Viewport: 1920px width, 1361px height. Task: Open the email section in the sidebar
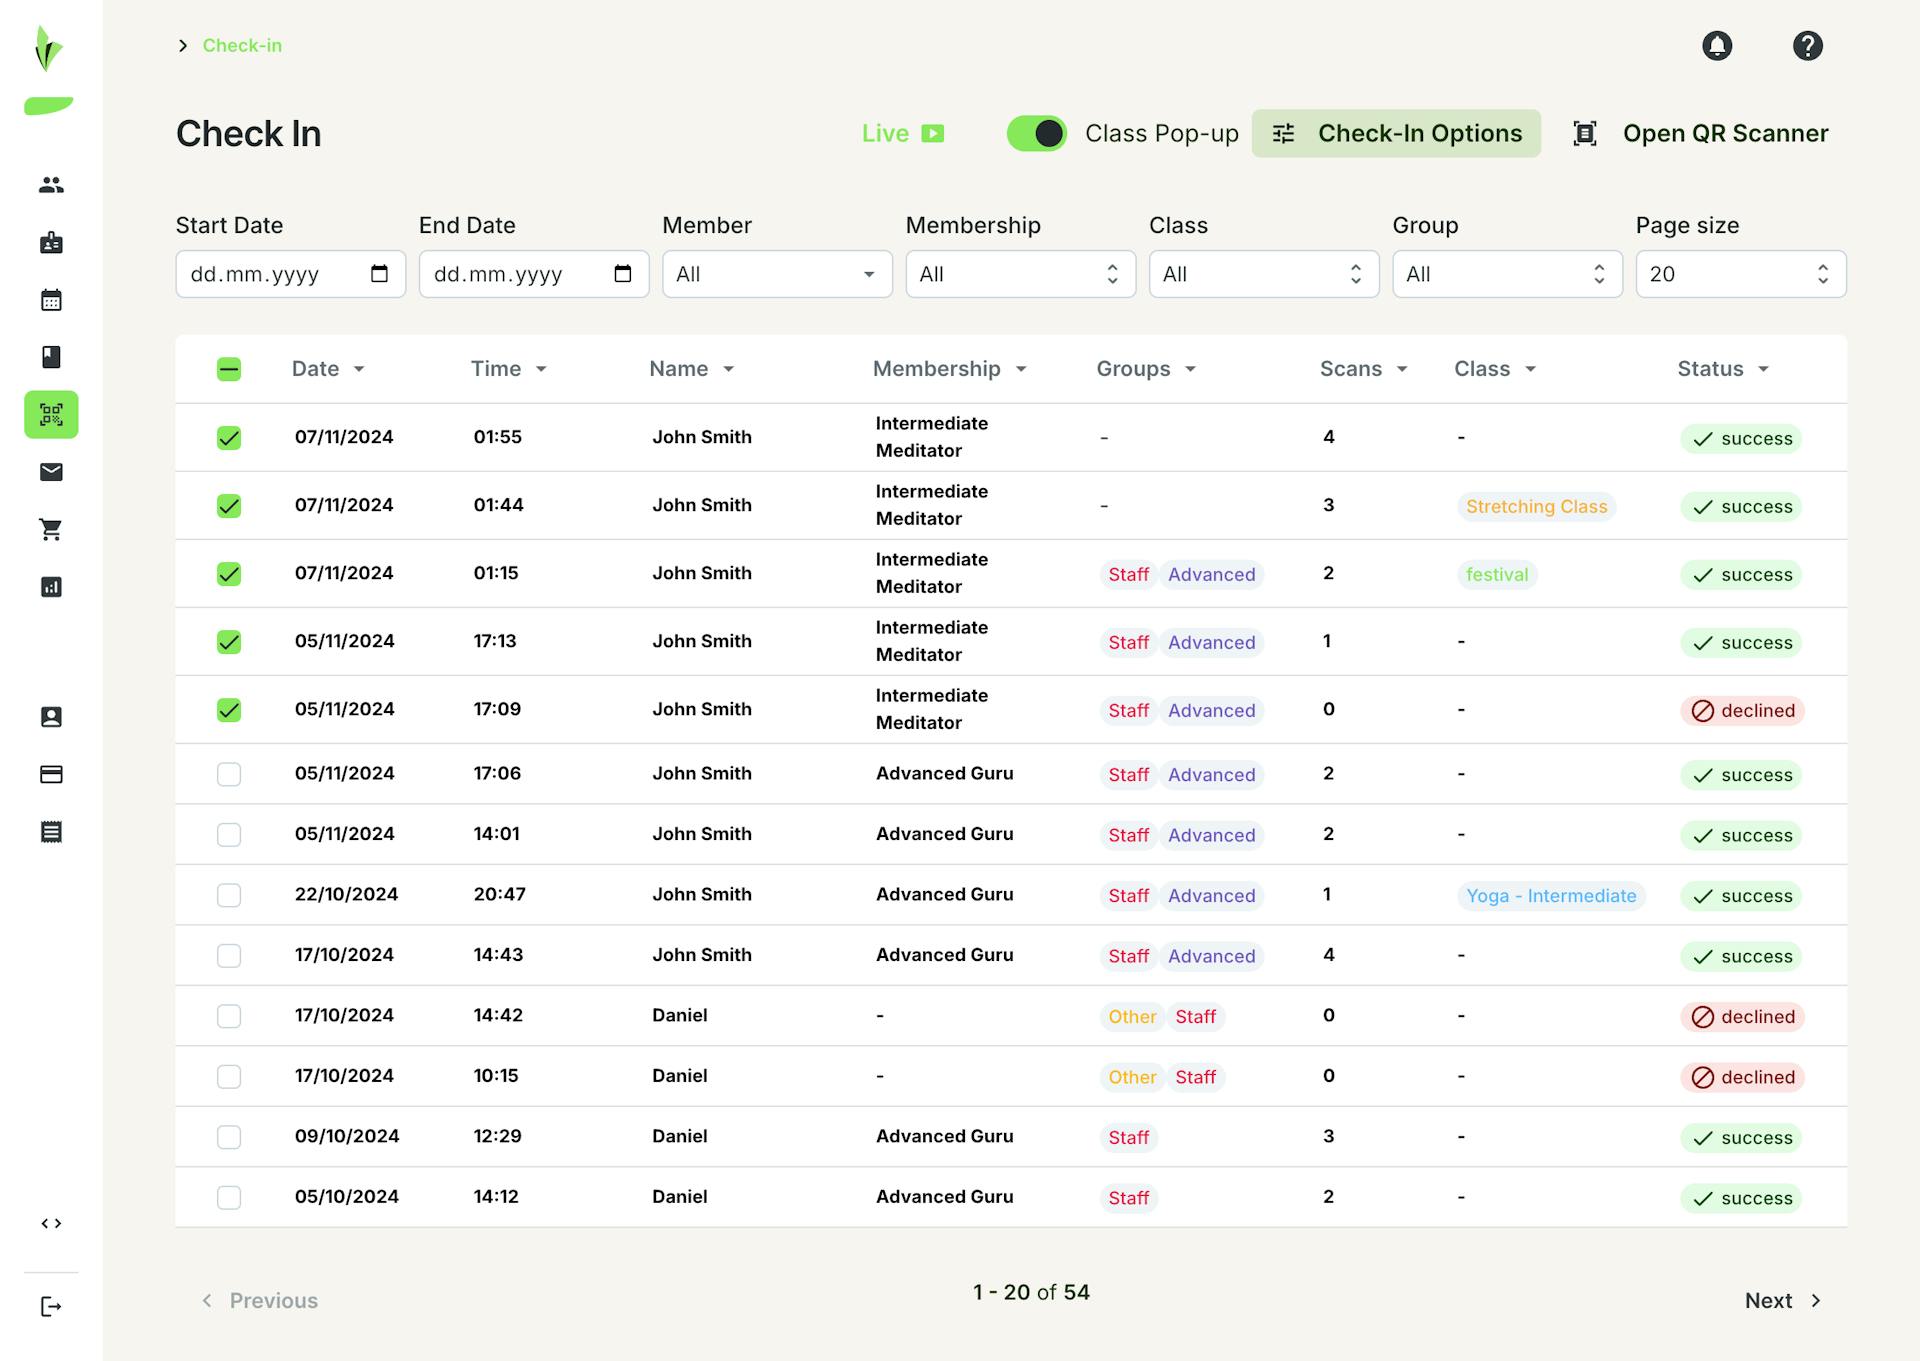(51, 472)
